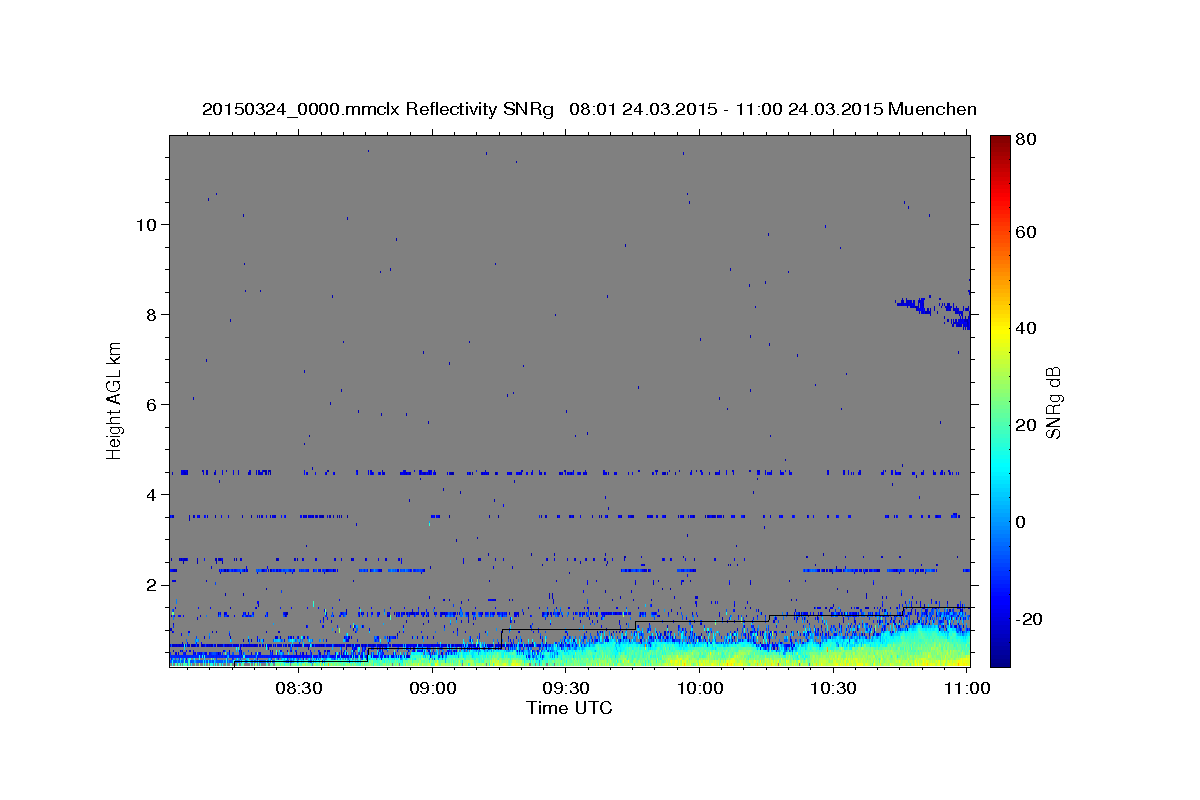Click the dark red top of colorbar
This screenshot has width=1200, height=800.
1000,145
